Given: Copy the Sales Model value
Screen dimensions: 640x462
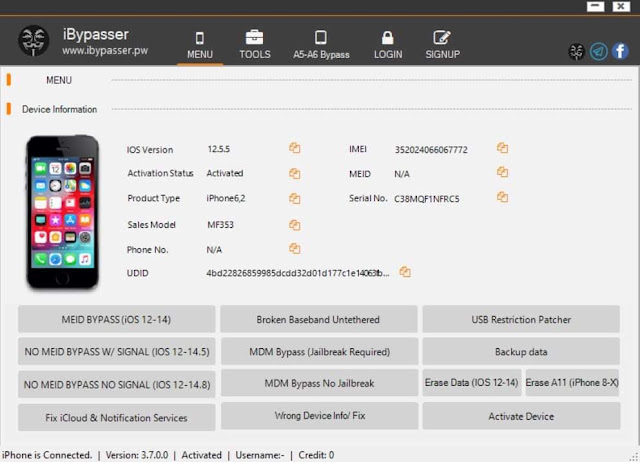Looking at the screenshot, I should click(x=295, y=225).
